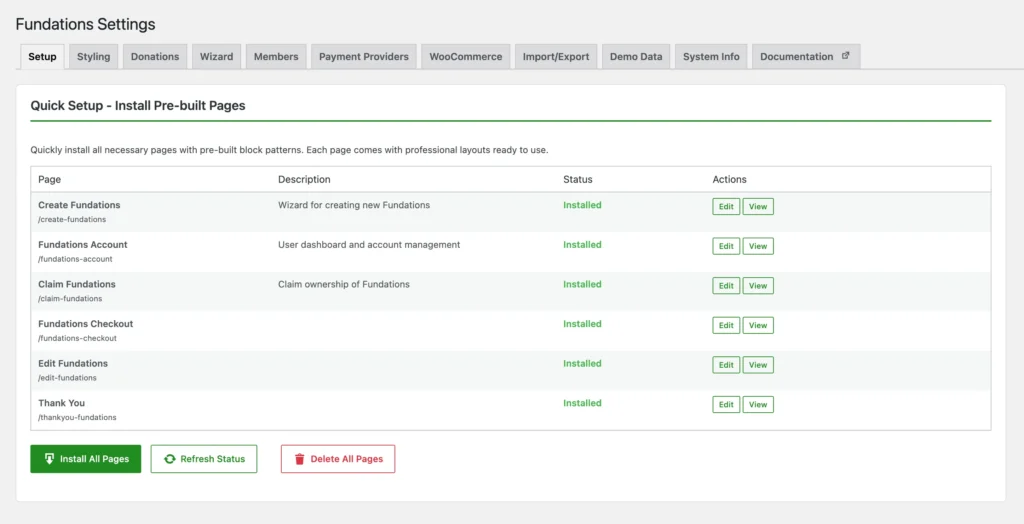View the Create Fundations page
1024x524 pixels.
point(758,206)
